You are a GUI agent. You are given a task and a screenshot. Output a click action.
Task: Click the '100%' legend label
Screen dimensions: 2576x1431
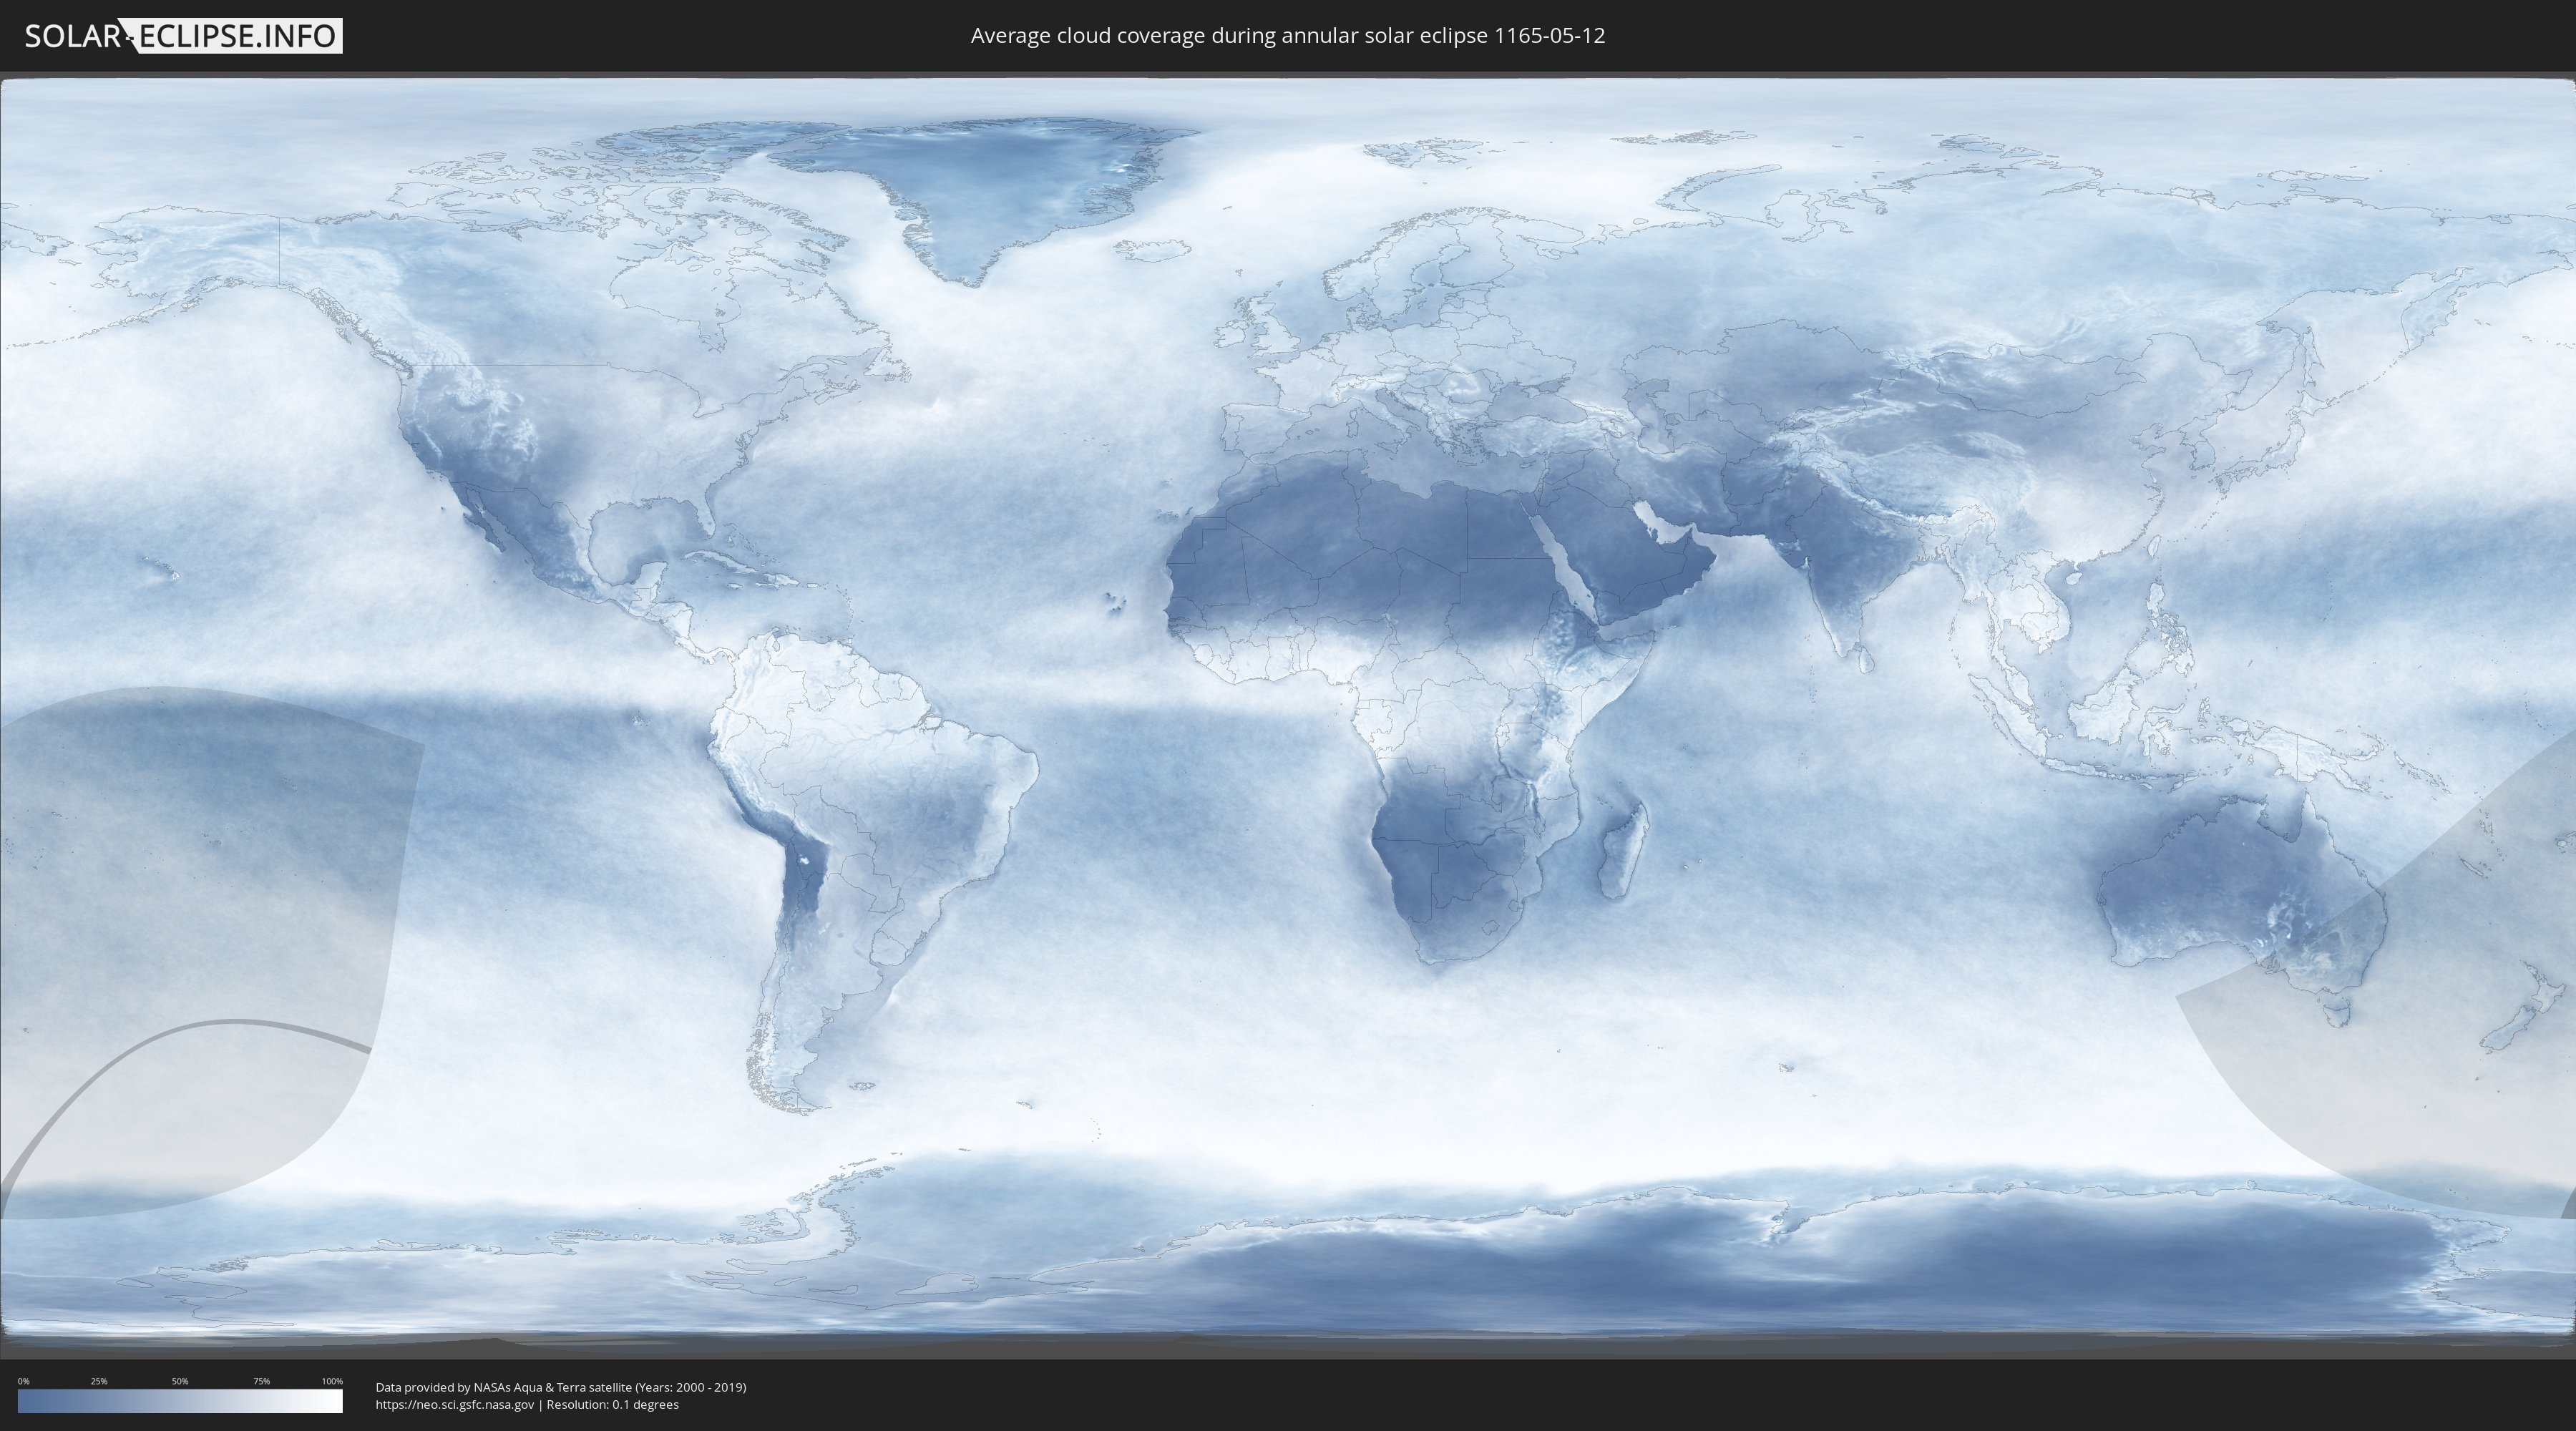click(332, 1381)
